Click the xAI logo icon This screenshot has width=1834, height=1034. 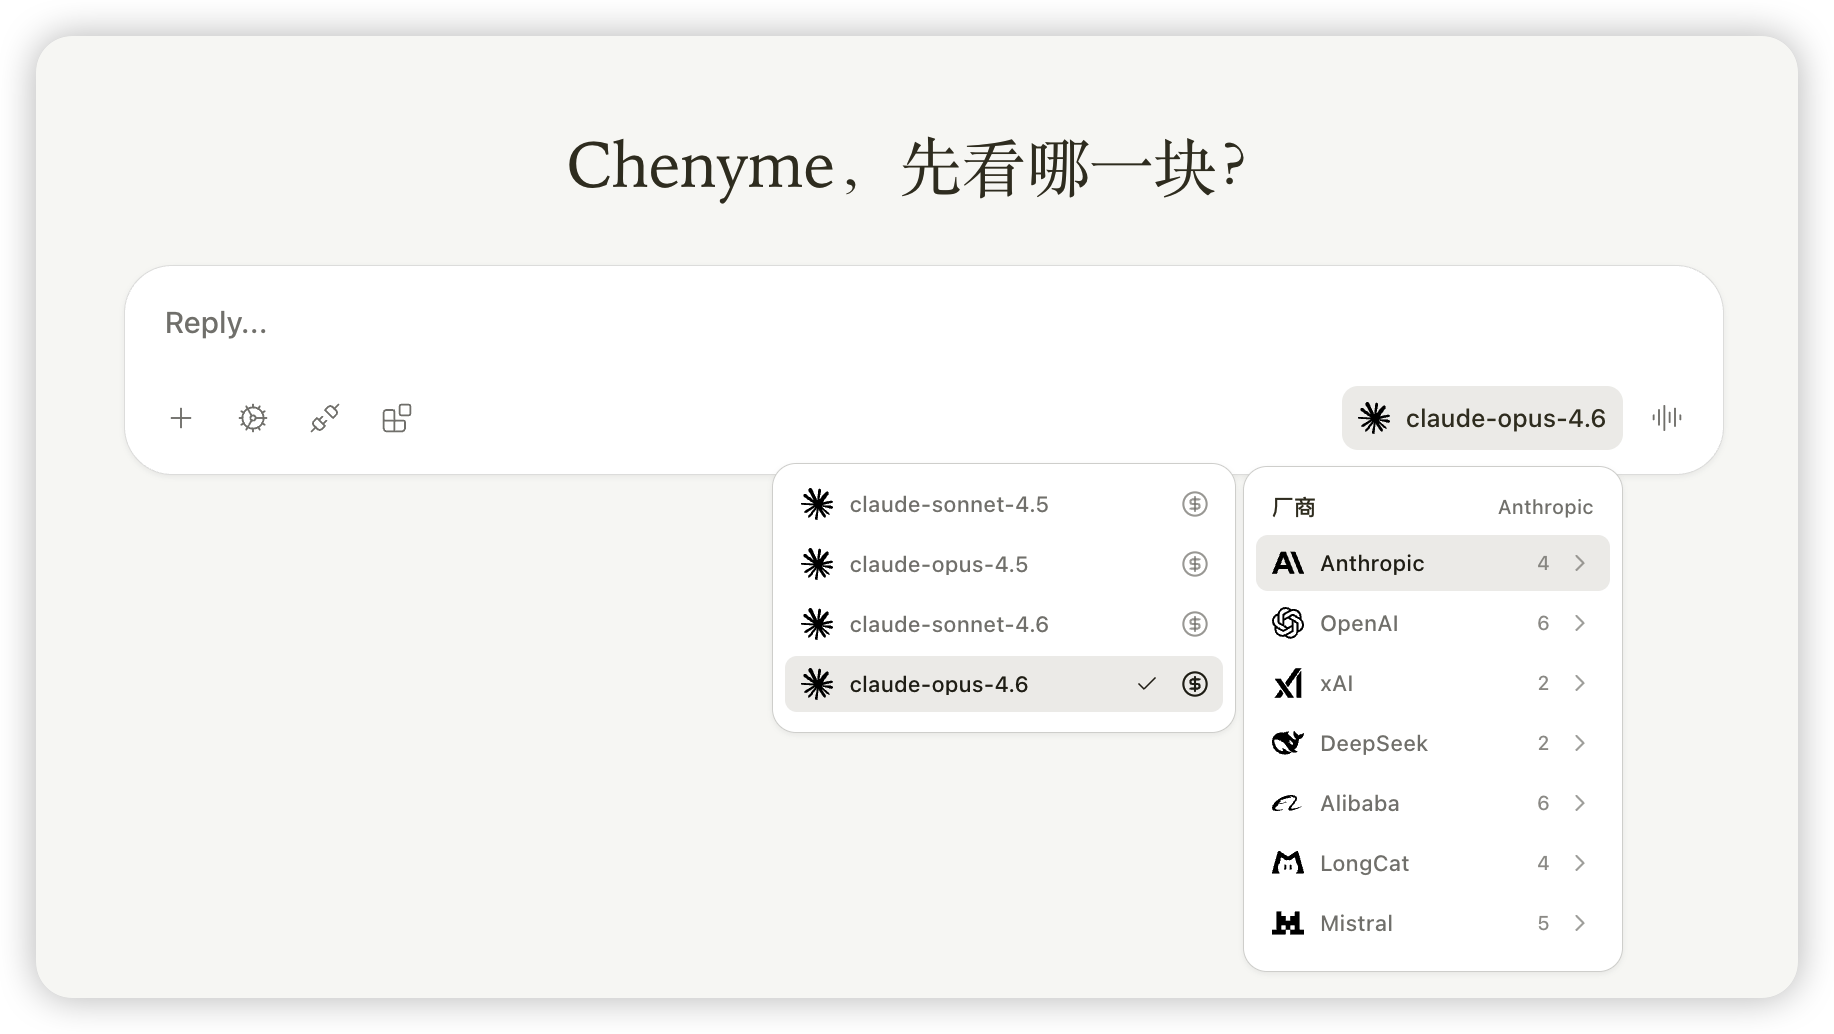click(x=1288, y=683)
